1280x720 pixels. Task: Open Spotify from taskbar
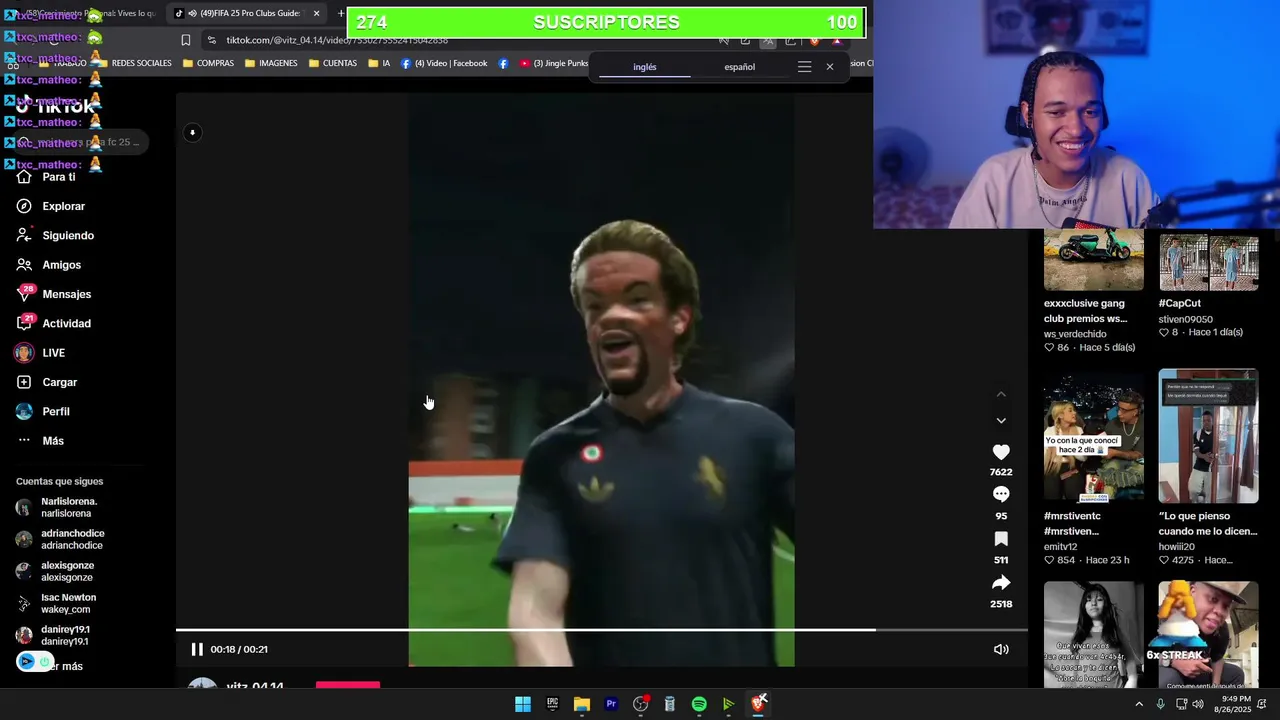pos(699,704)
